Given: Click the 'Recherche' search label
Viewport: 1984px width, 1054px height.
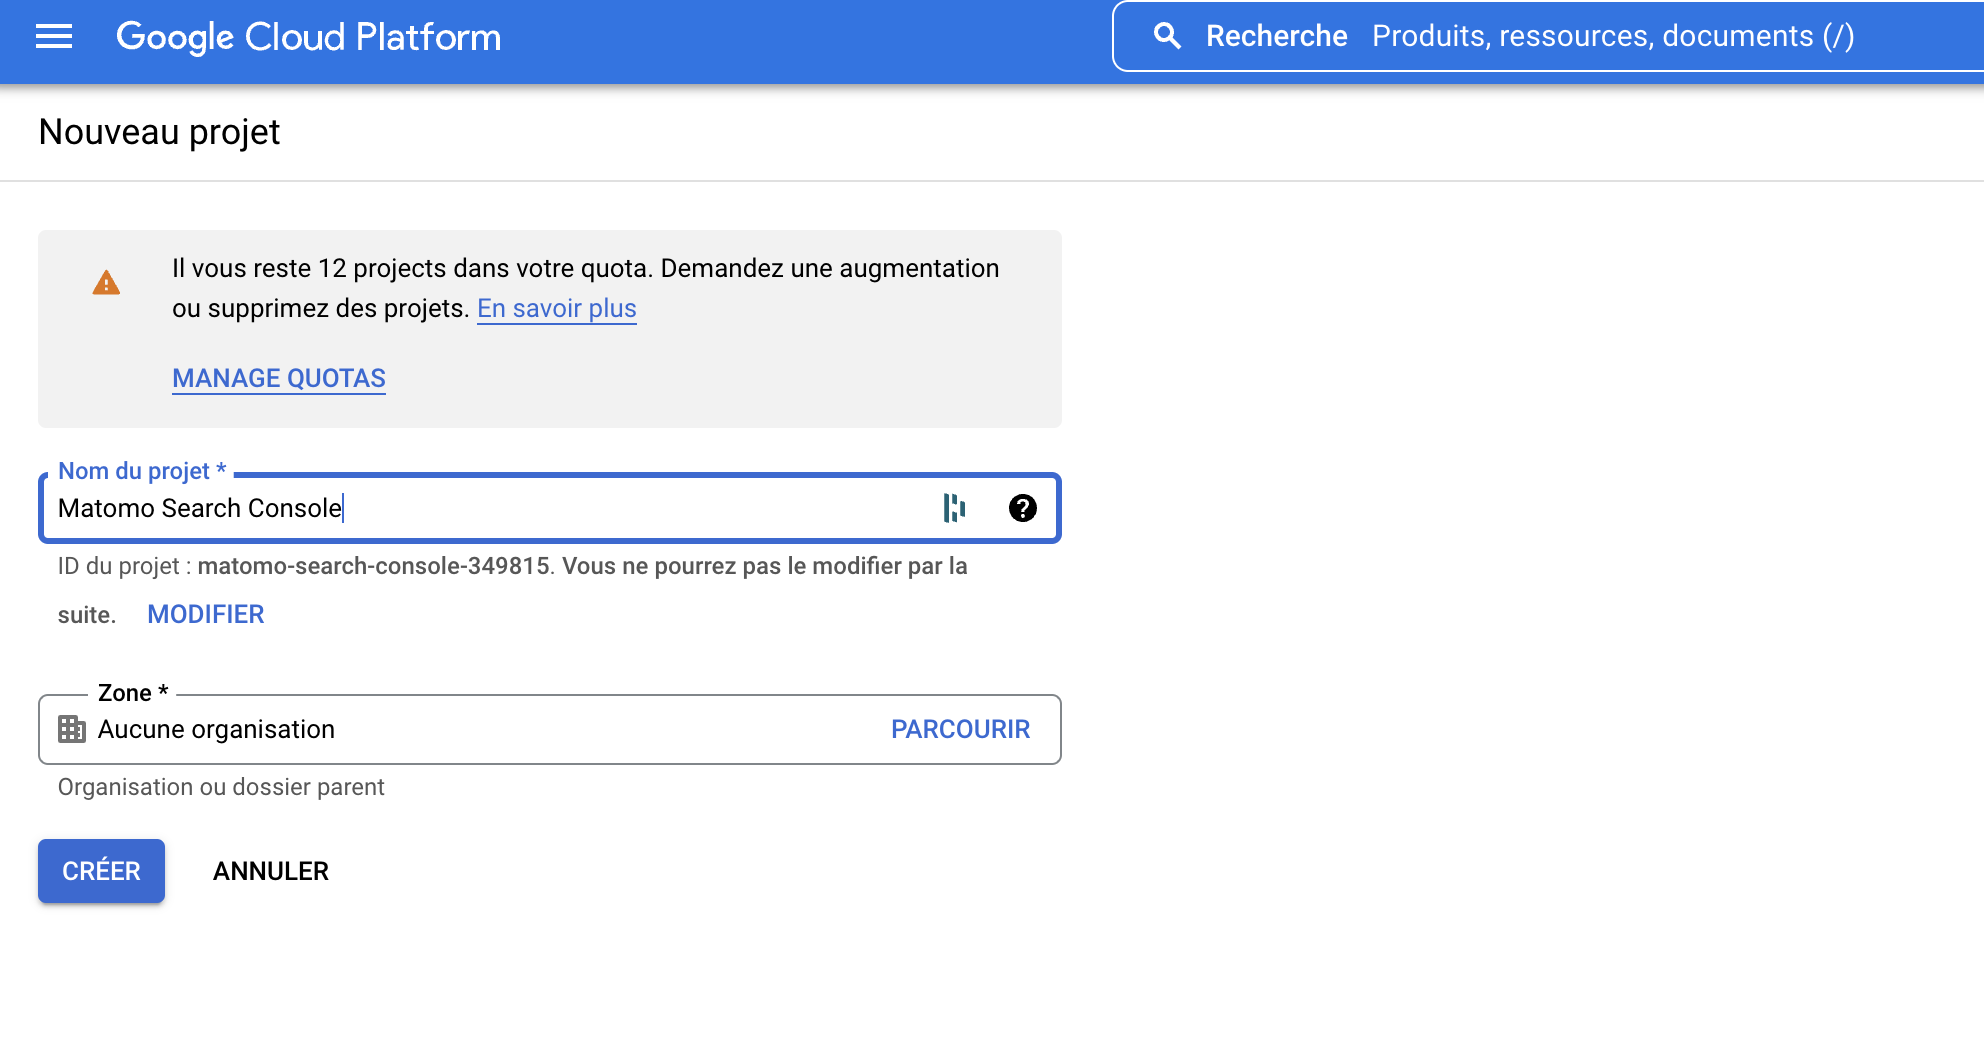Looking at the screenshot, I should (1276, 36).
